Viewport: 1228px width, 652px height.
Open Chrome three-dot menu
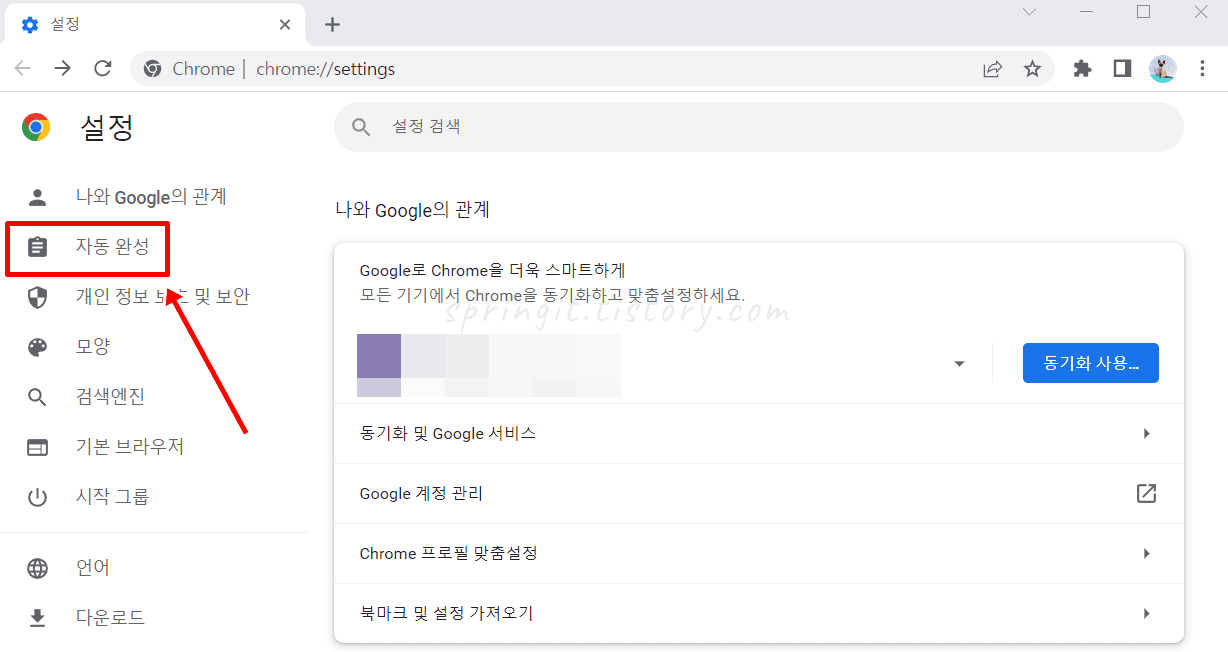(x=1203, y=69)
